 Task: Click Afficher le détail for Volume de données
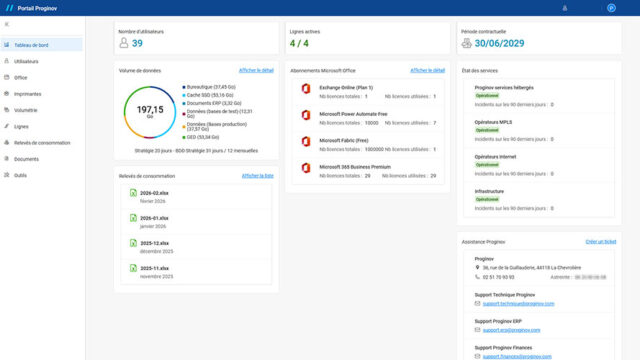tap(256, 70)
